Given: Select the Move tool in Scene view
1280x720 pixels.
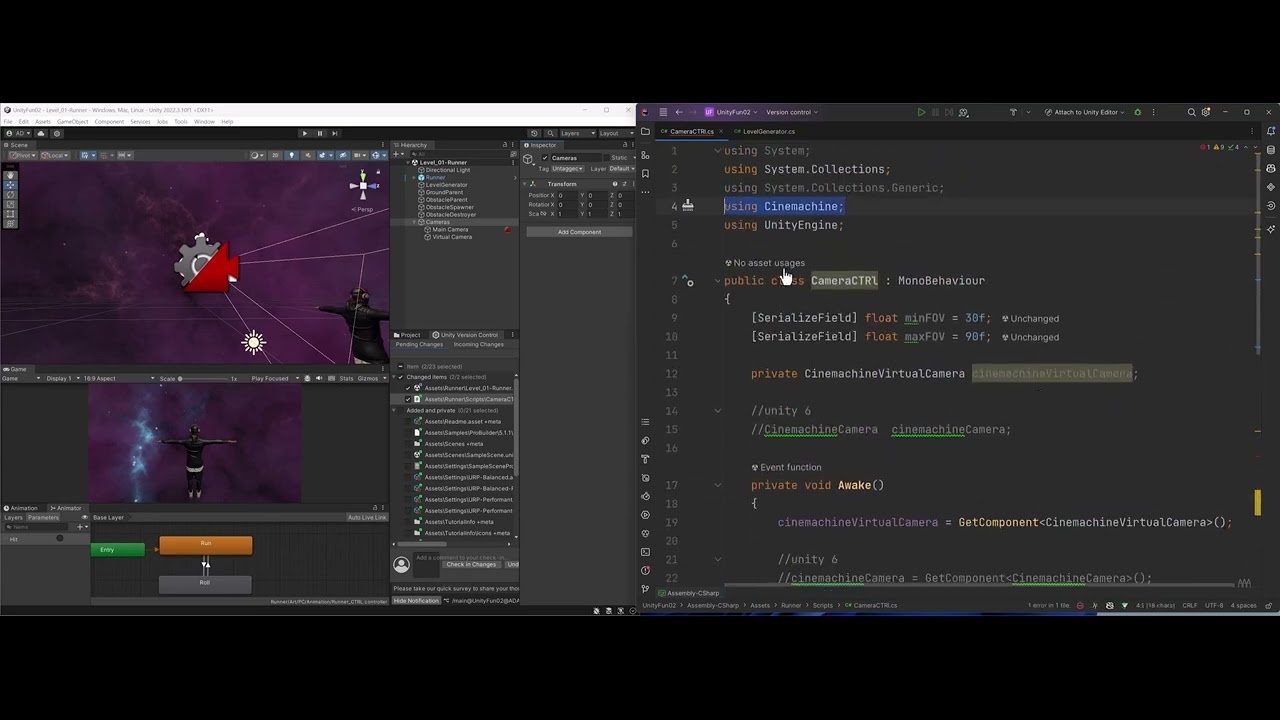Looking at the screenshot, I should (x=11, y=185).
